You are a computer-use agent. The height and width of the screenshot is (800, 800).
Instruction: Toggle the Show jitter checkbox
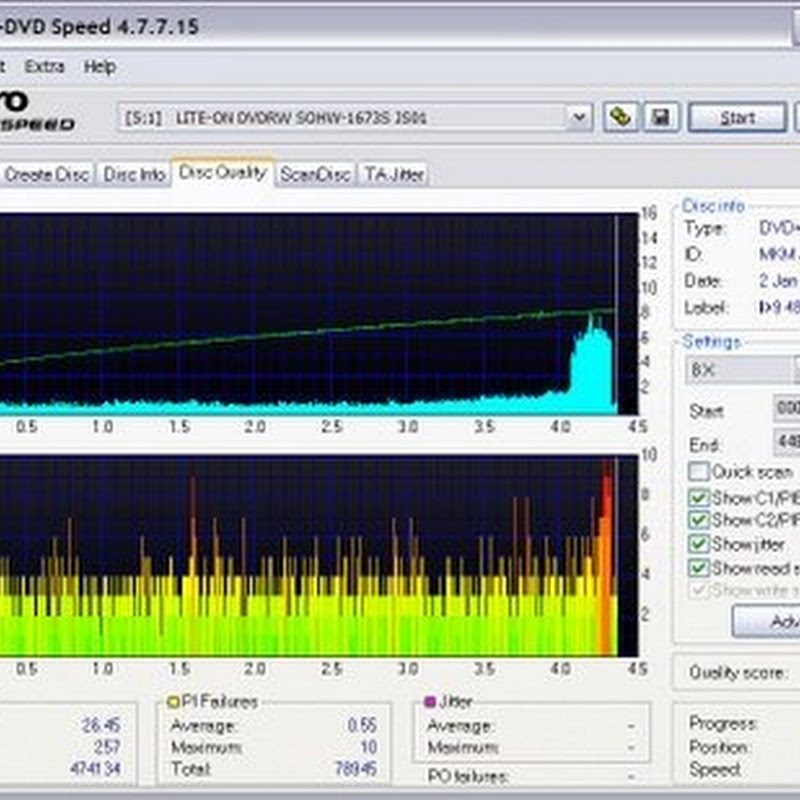coord(698,544)
